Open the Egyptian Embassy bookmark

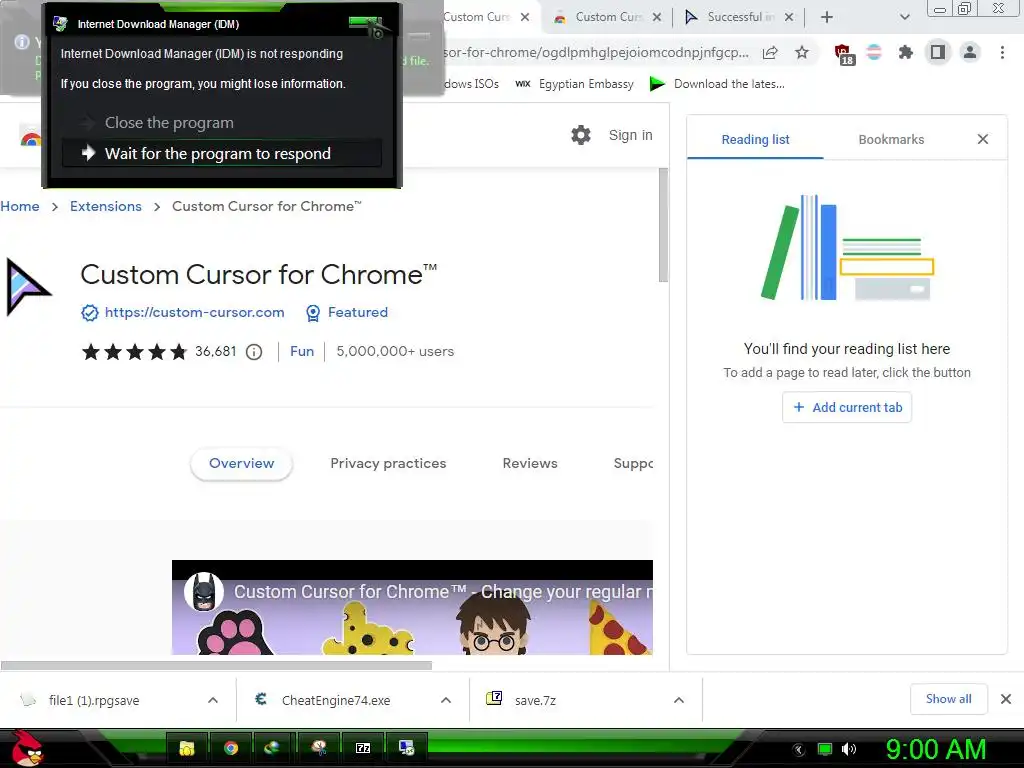pos(574,84)
